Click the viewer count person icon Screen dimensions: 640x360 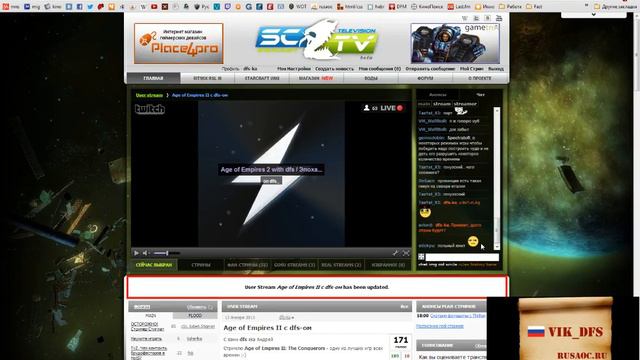367,108
